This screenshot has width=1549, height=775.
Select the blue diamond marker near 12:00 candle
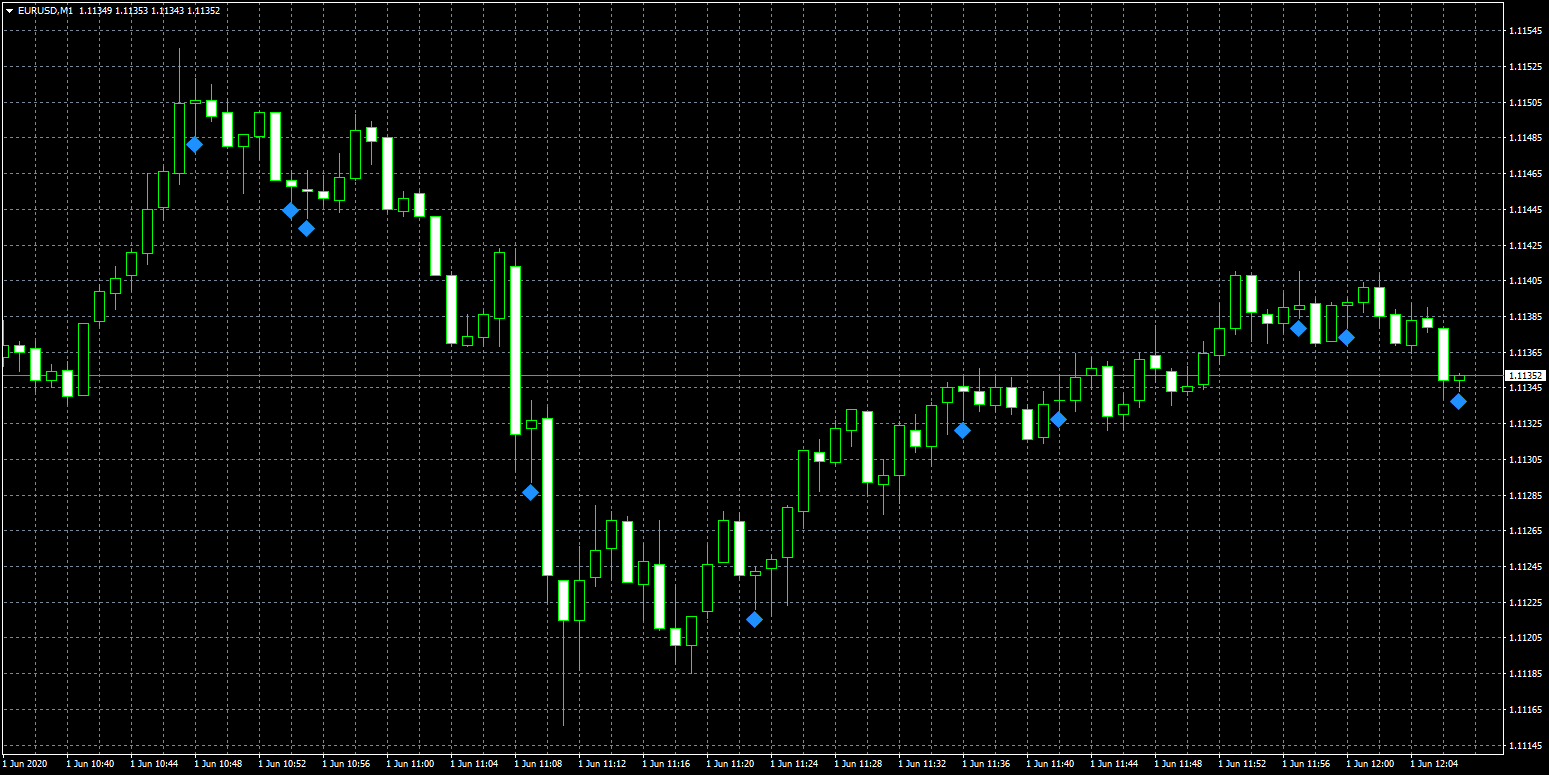point(1346,338)
